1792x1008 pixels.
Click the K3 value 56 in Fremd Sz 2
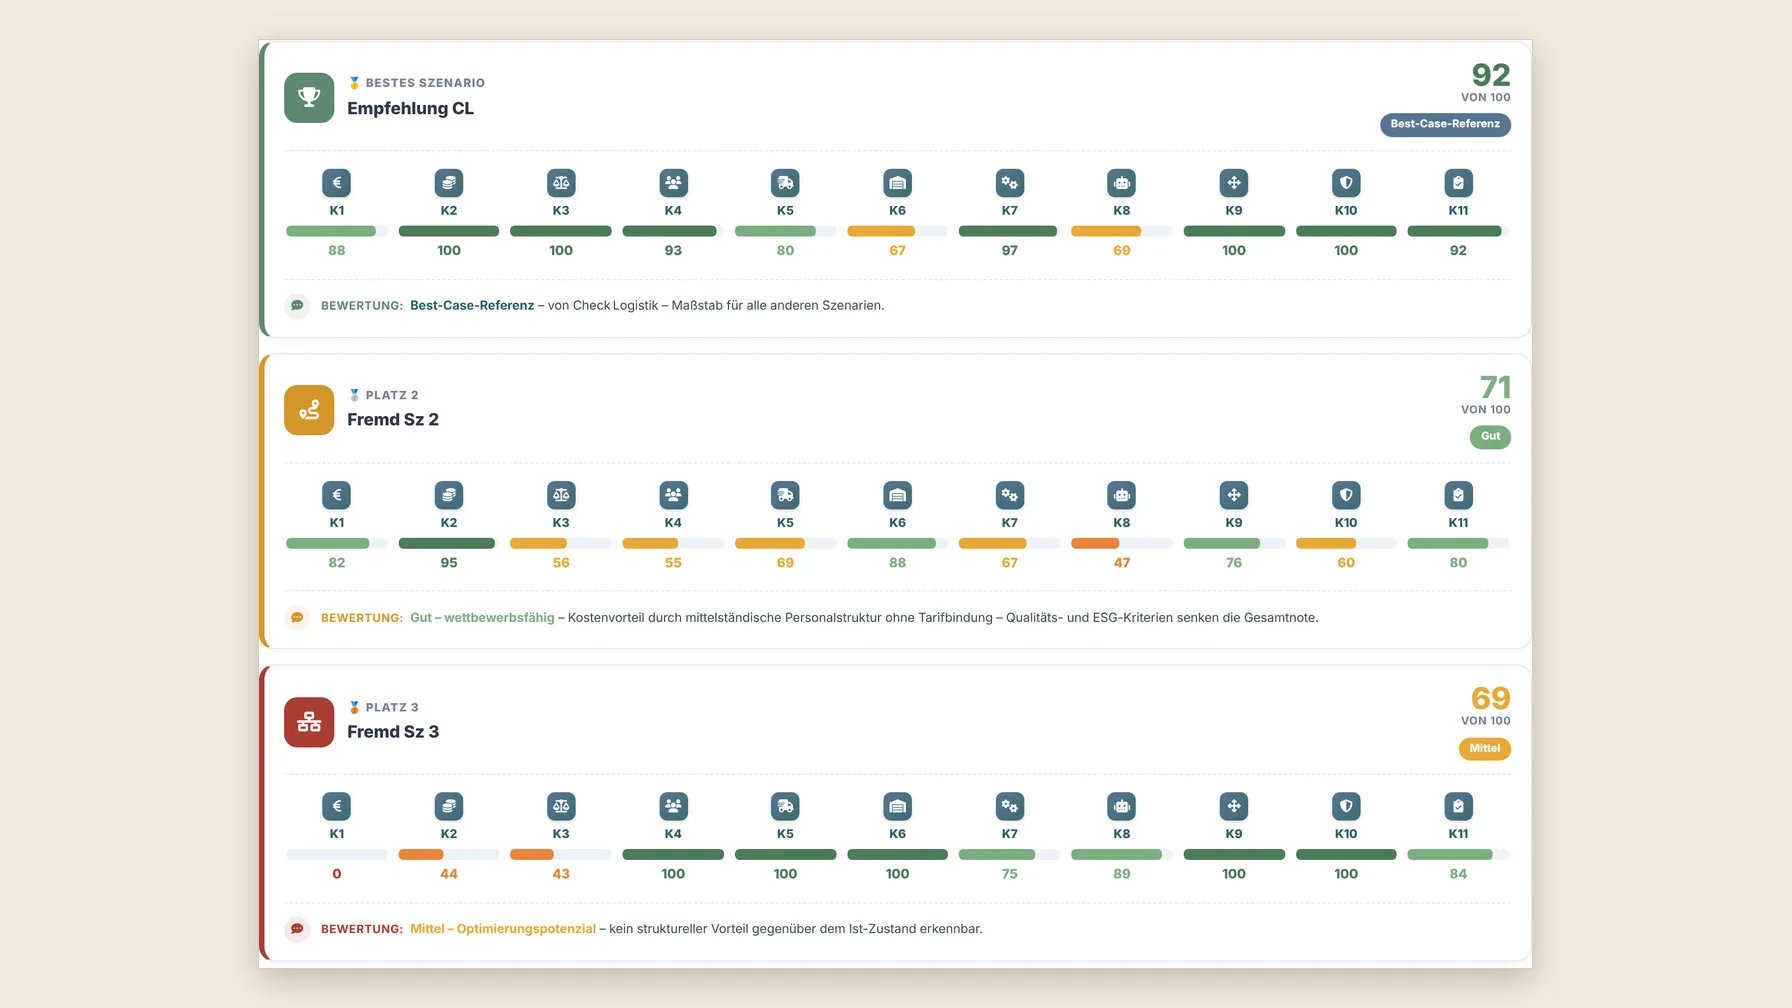pos(561,563)
